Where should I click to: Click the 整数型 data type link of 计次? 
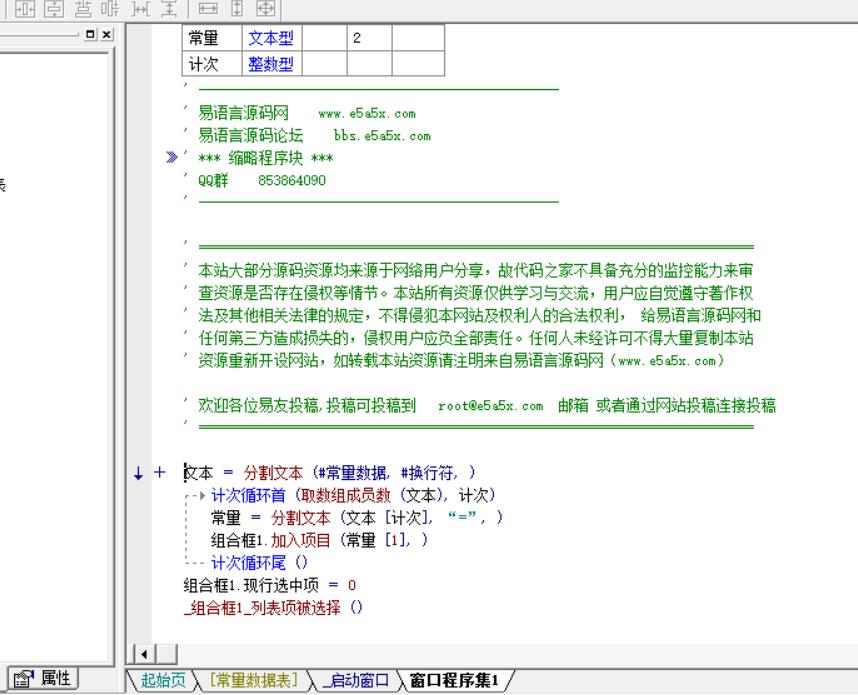(x=264, y=64)
